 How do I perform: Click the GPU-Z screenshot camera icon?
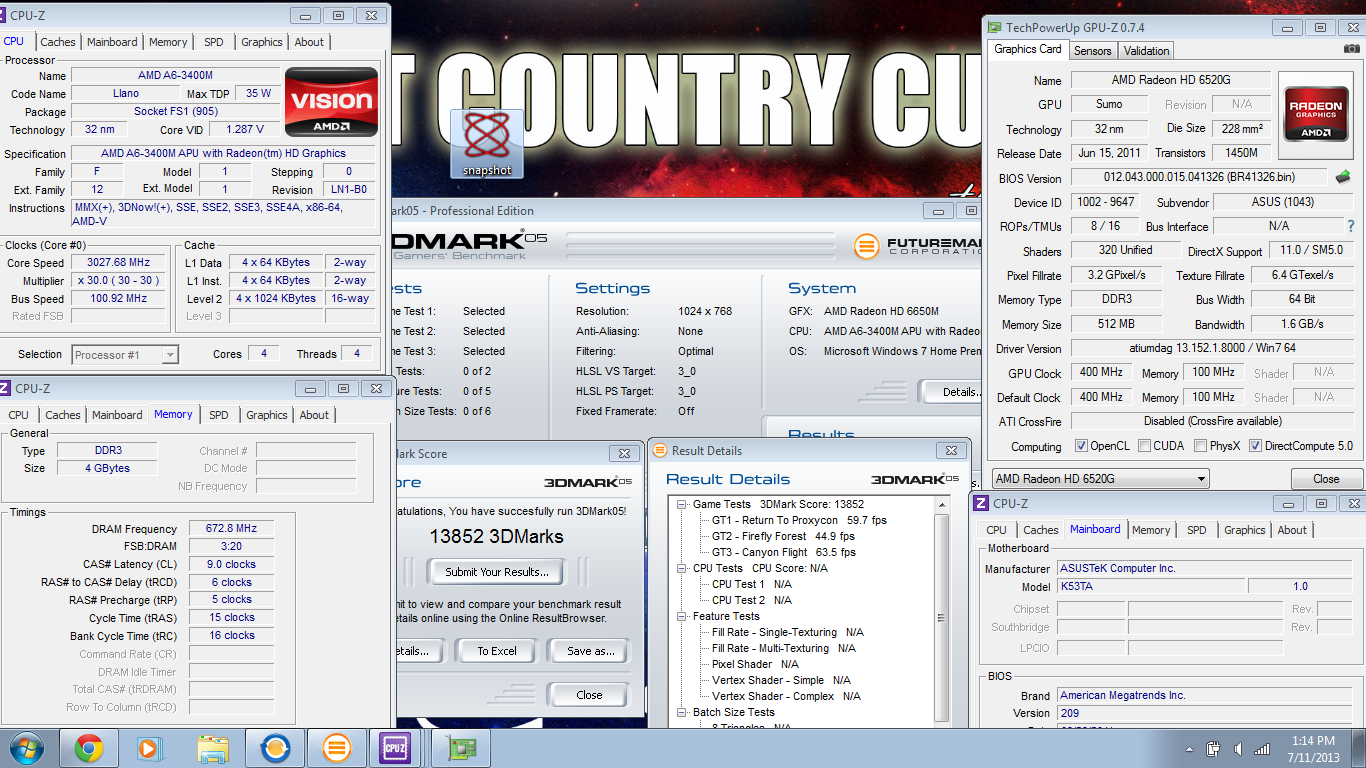[x=1351, y=49]
